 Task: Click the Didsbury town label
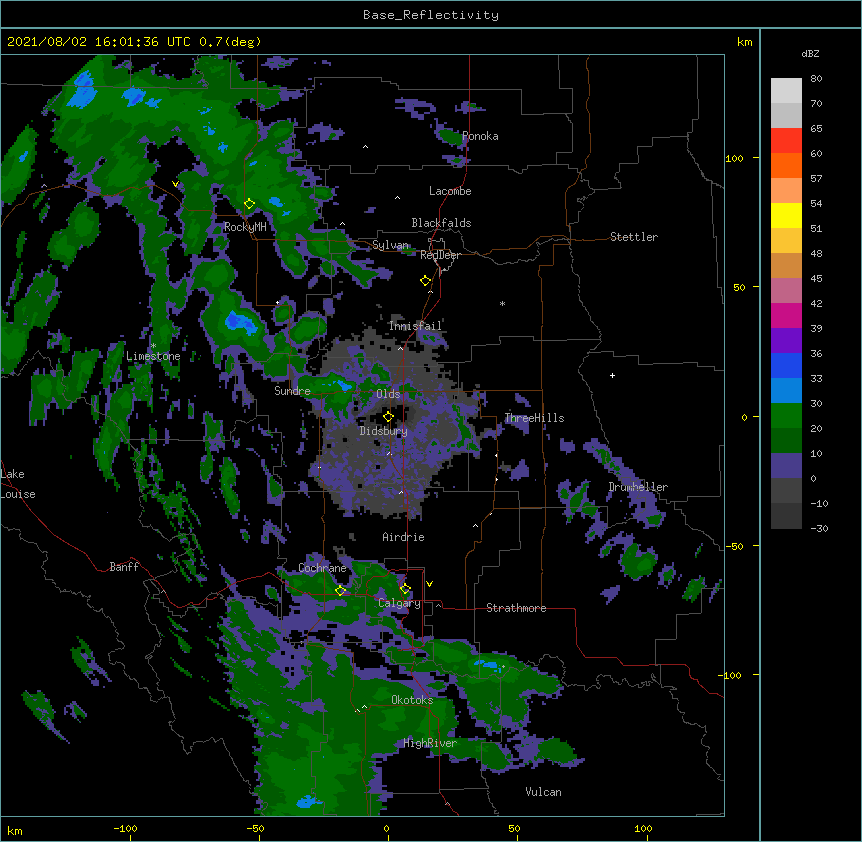coord(384,431)
